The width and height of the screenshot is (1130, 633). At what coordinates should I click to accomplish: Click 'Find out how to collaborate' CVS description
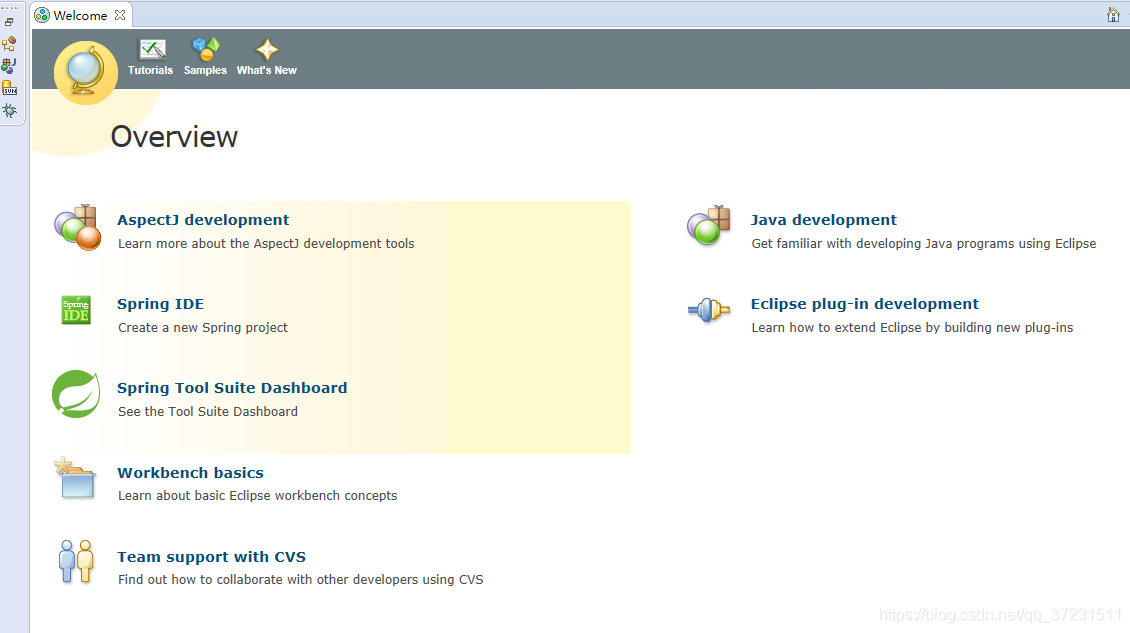pyautogui.click(x=301, y=580)
